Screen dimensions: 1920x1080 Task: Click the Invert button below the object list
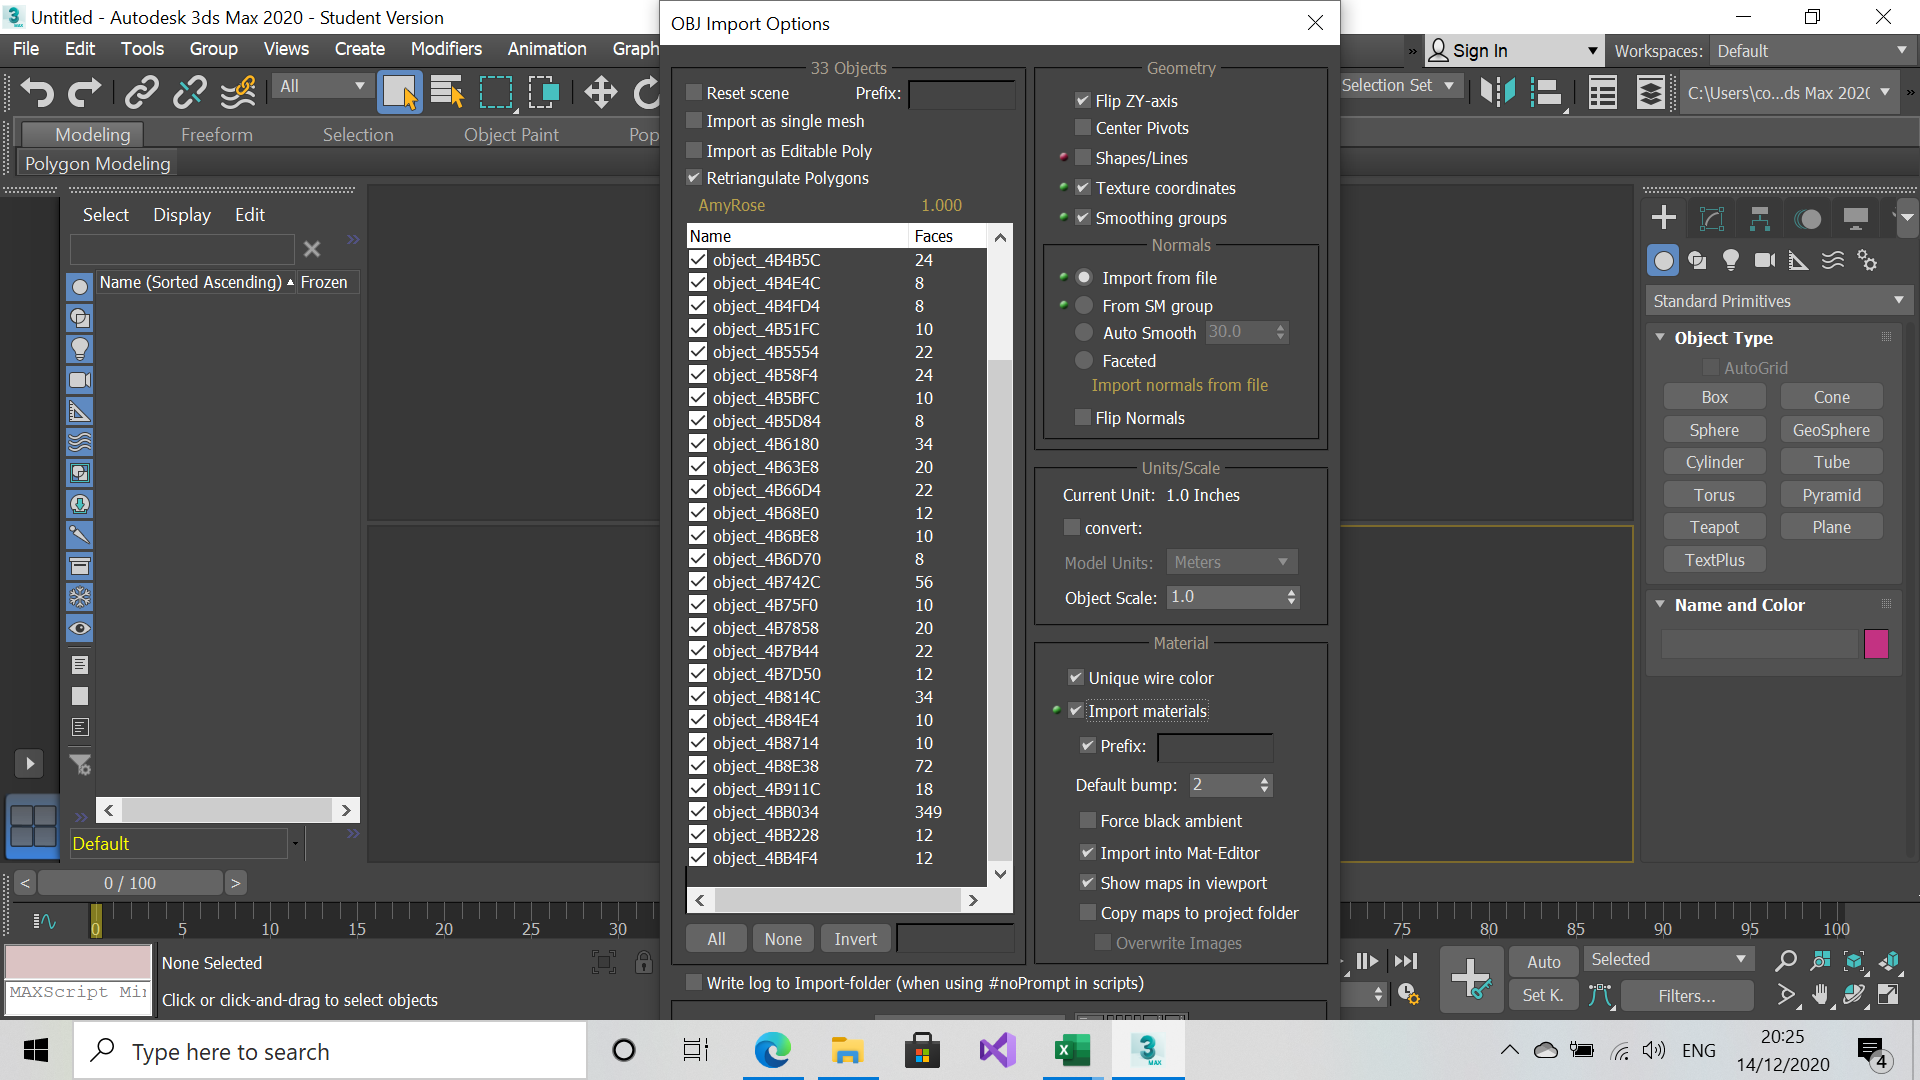click(x=855, y=938)
